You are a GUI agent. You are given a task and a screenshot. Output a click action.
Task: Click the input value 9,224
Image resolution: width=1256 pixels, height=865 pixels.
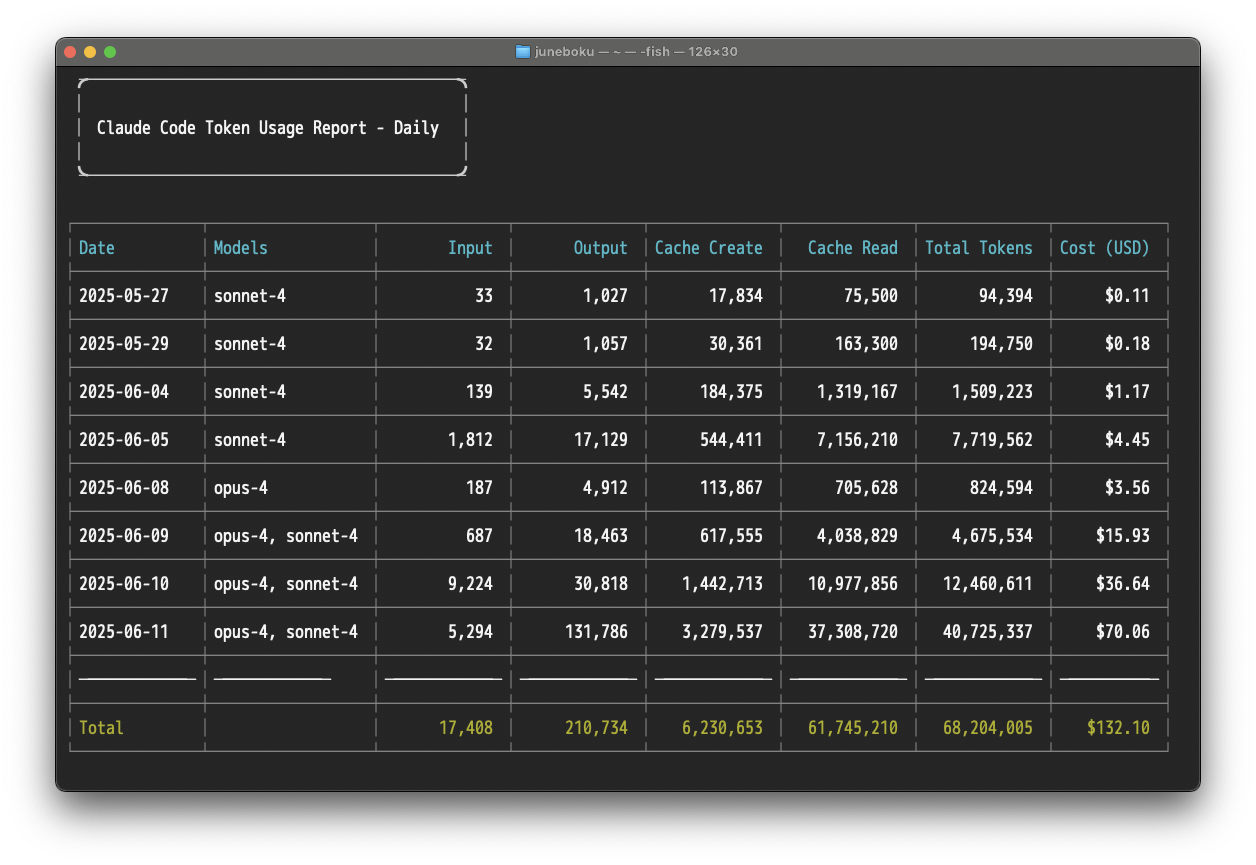tap(470, 584)
